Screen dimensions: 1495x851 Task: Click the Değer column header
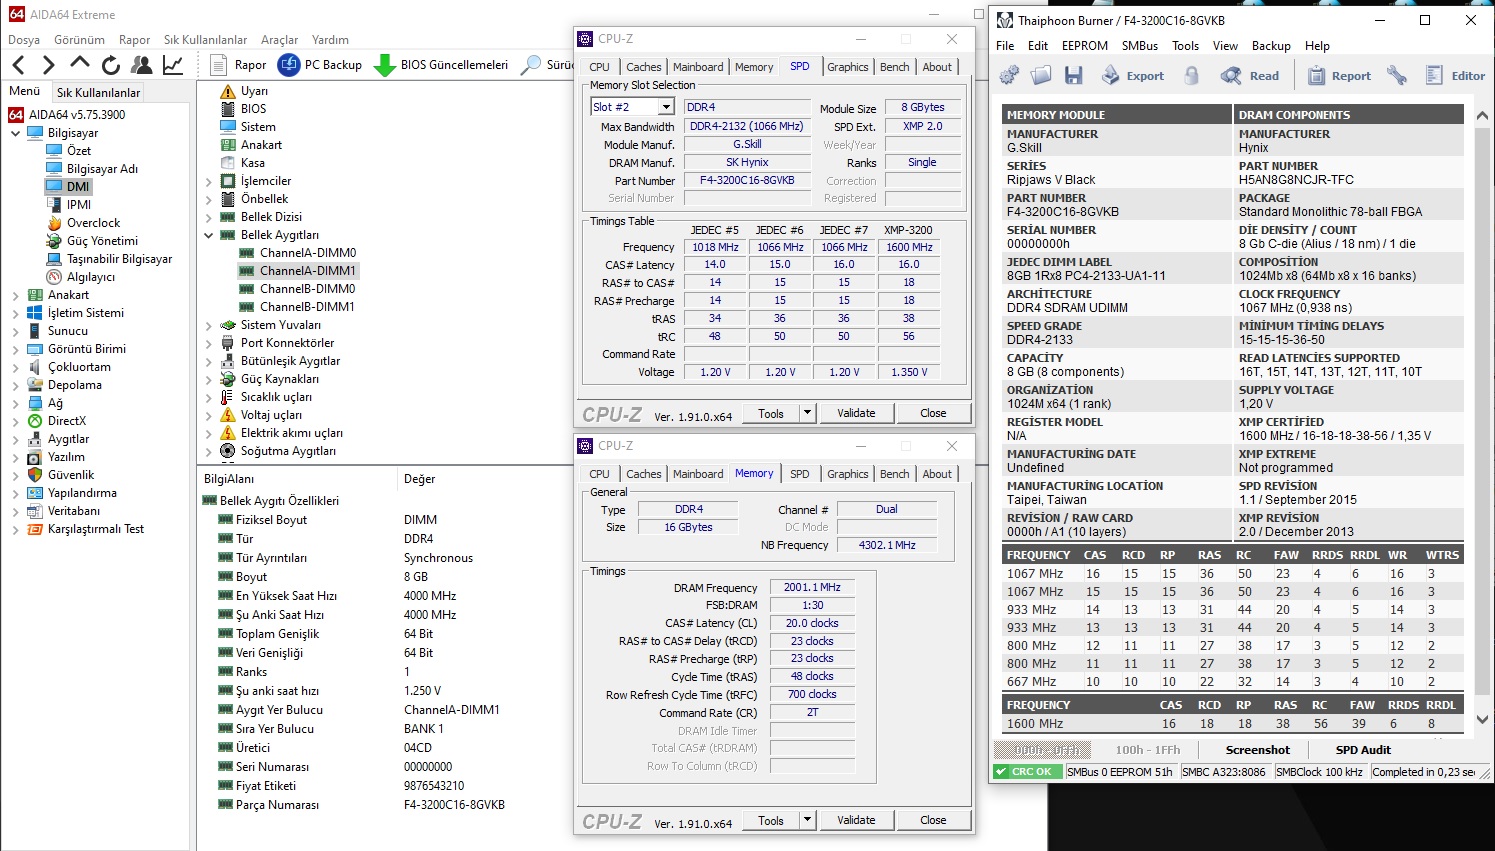(x=420, y=479)
